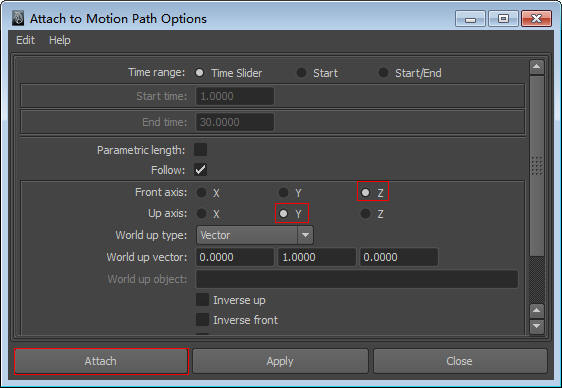Open the Edit menu

tap(25, 40)
